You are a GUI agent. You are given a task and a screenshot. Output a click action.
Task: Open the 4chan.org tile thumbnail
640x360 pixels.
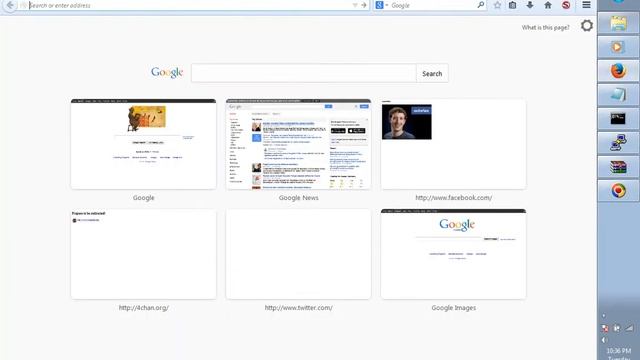144,254
